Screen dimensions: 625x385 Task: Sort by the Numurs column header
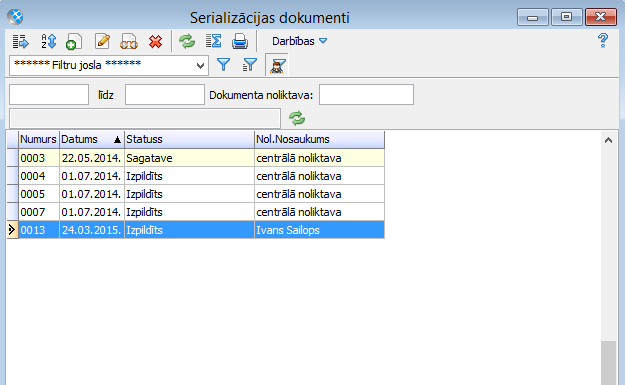pyautogui.click(x=39, y=139)
